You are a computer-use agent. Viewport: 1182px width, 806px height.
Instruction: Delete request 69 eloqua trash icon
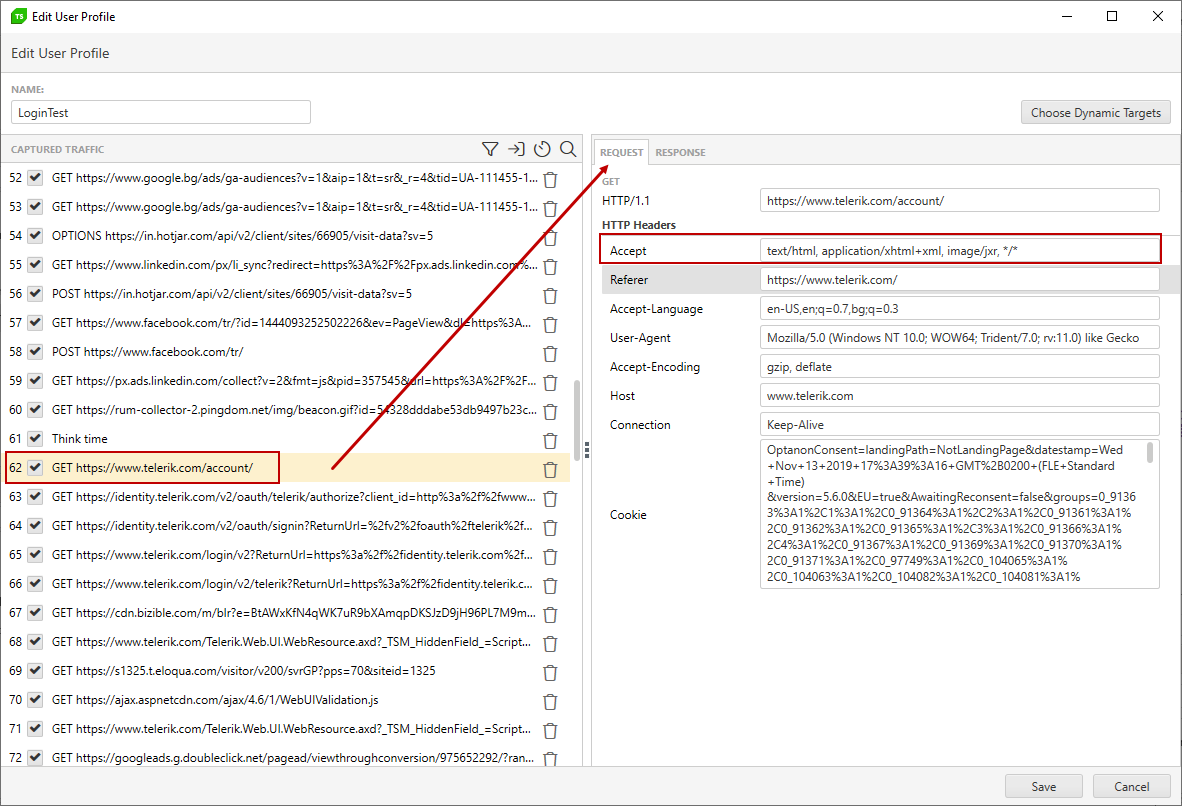point(550,673)
